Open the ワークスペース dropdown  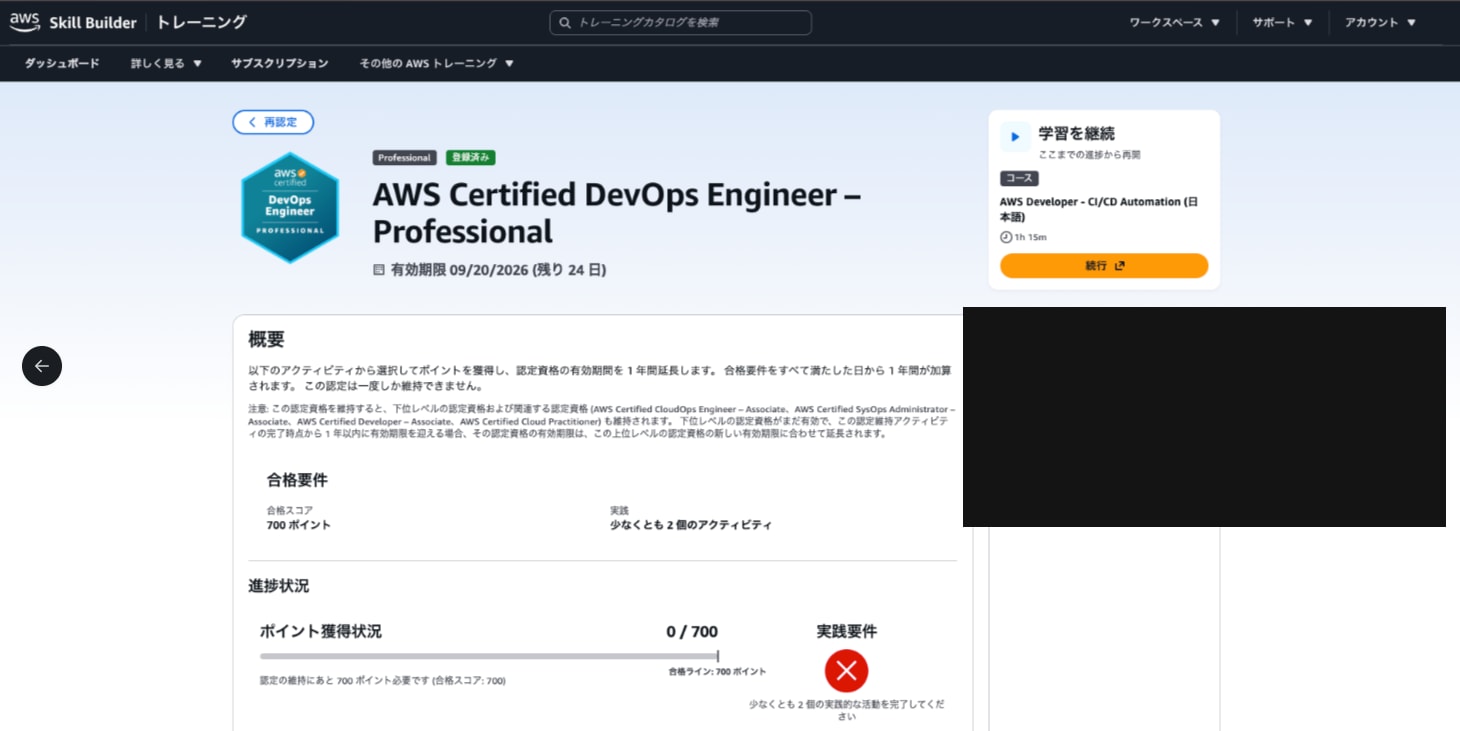tap(1174, 23)
